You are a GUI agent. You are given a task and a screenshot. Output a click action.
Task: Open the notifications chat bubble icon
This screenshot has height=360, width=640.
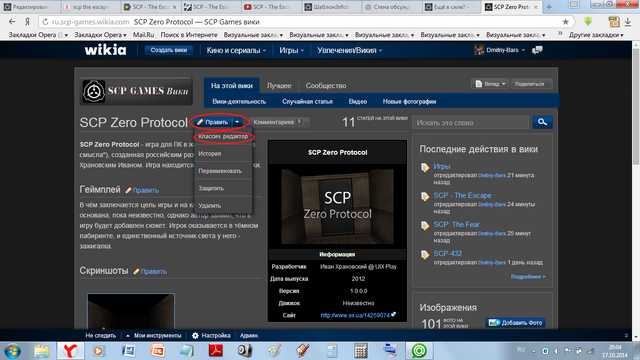(x=537, y=50)
